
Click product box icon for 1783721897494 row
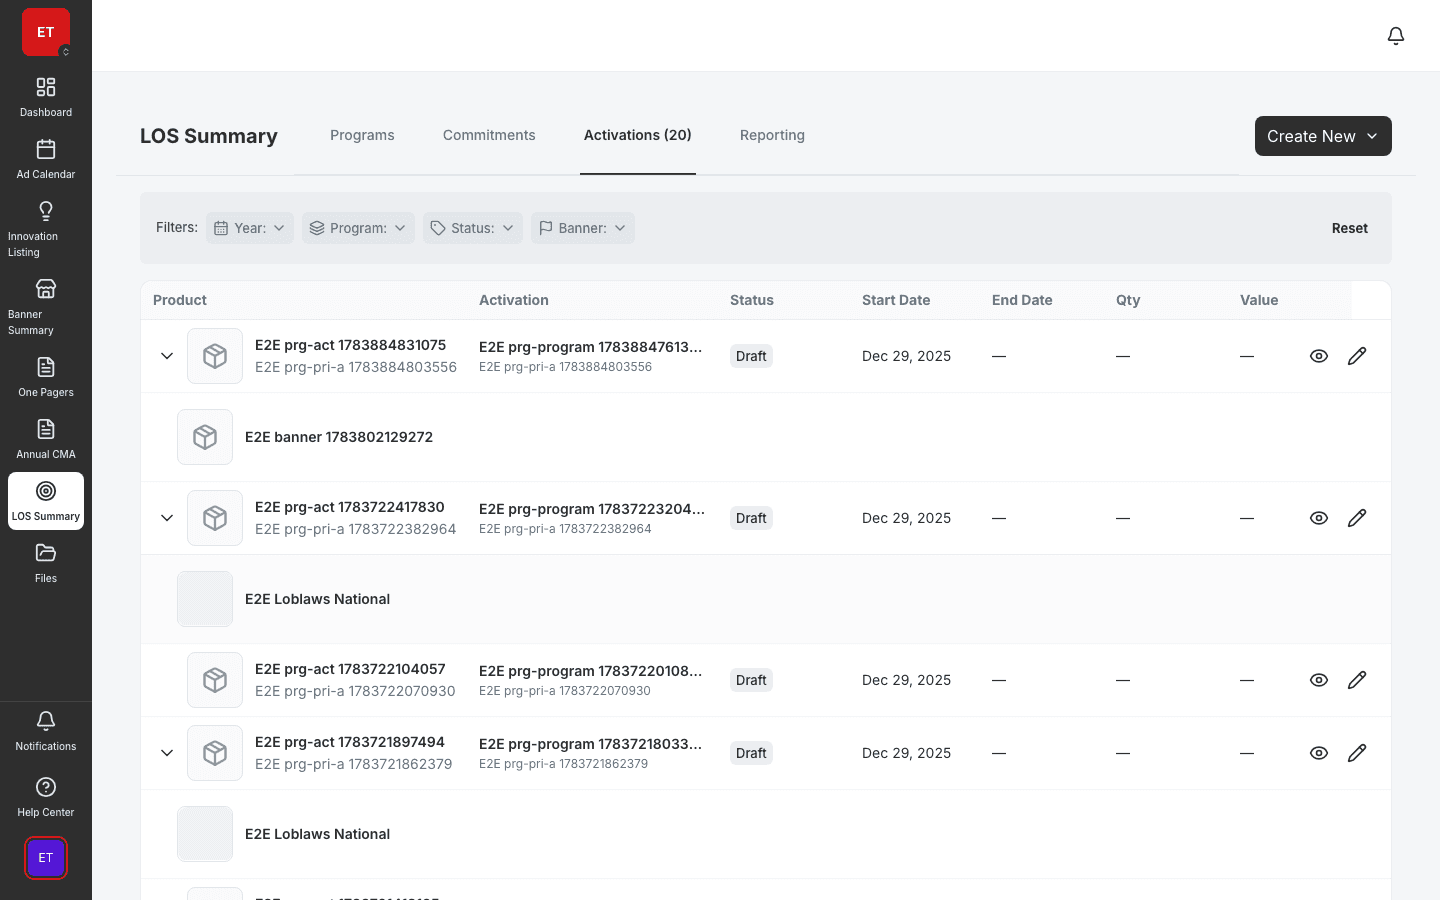pyautogui.click(x=215, y=753)
